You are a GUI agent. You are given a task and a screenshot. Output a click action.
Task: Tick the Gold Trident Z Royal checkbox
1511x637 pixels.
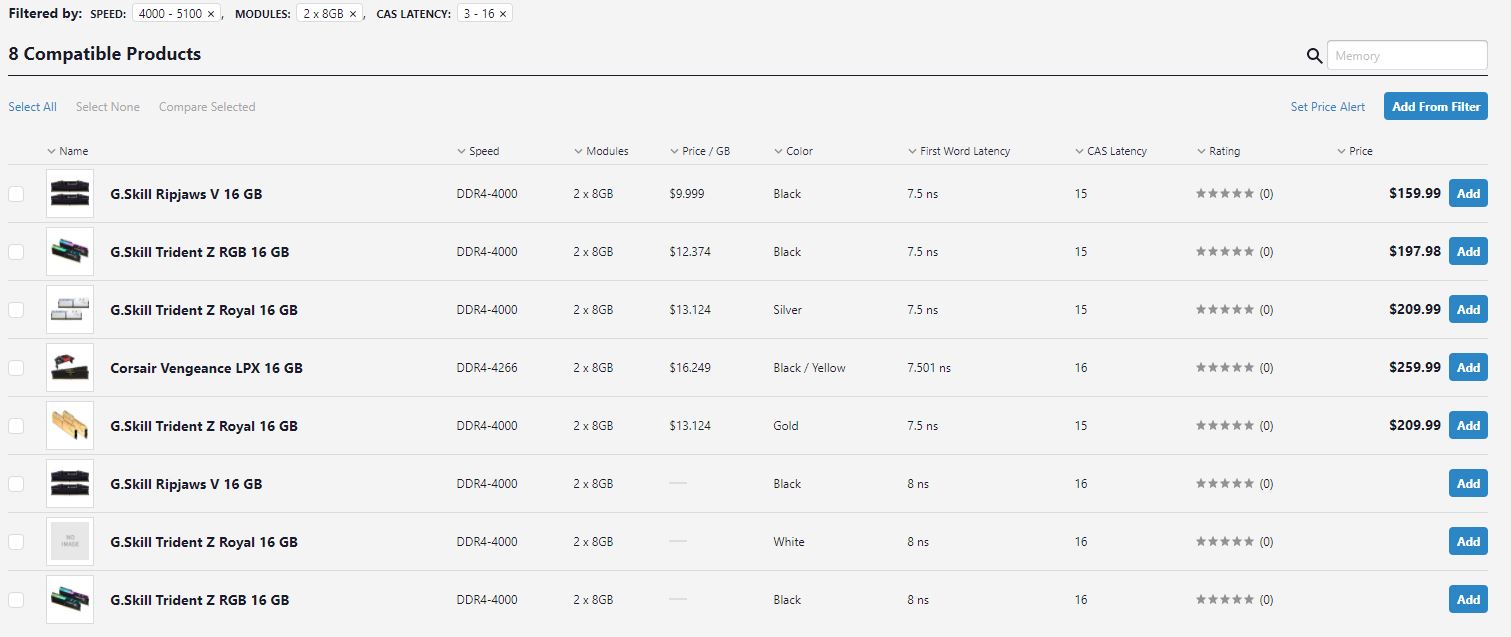click(16, 426)
